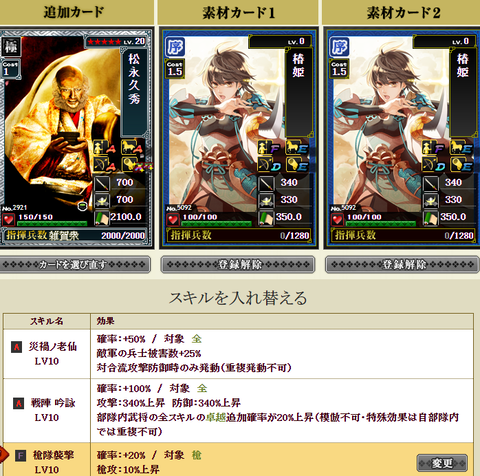Screen dimensions: 480x476
Task: Click the 序 rarity badge on 素材カード2
Action: tap(339, 47)
